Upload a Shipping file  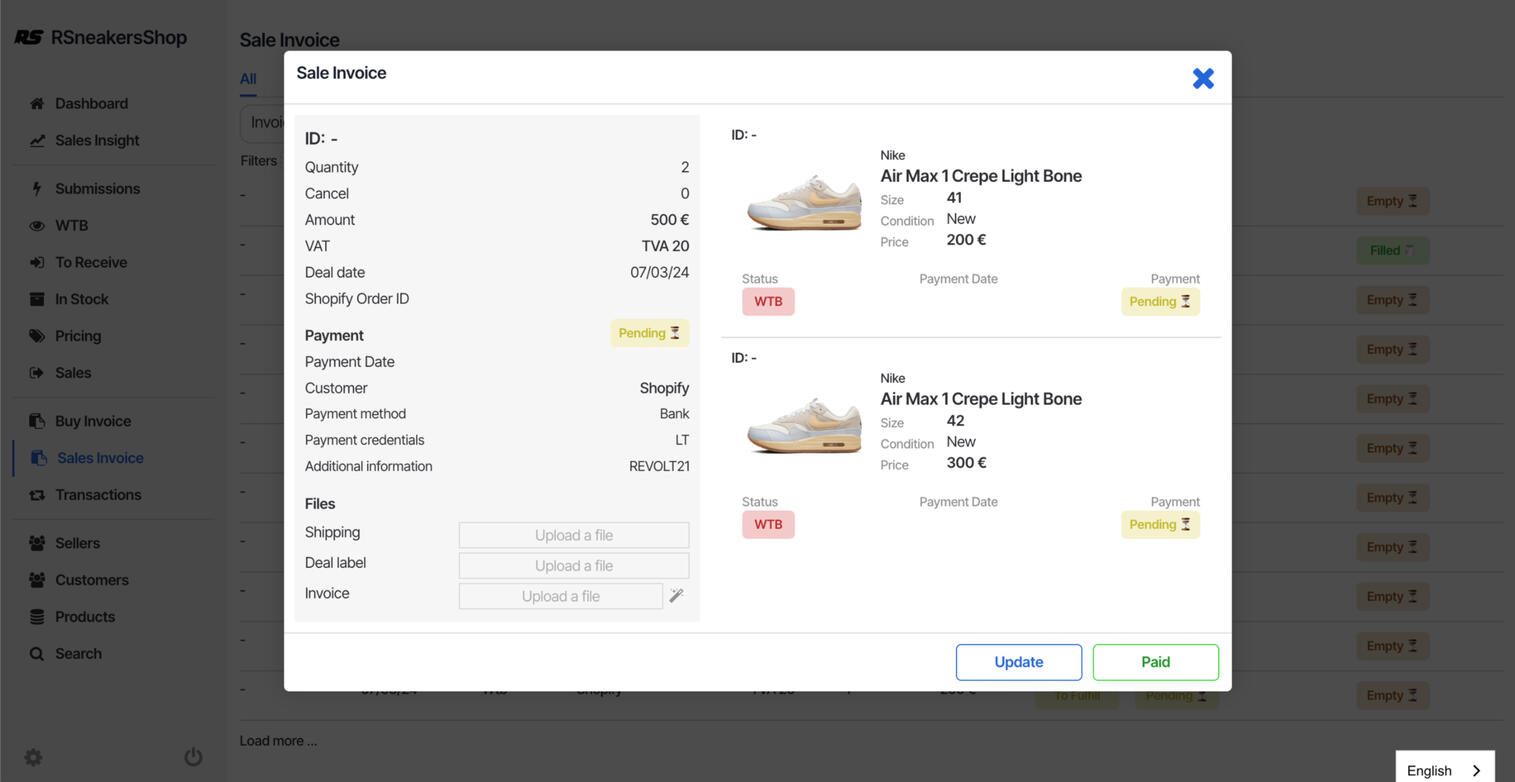[573, 535]
